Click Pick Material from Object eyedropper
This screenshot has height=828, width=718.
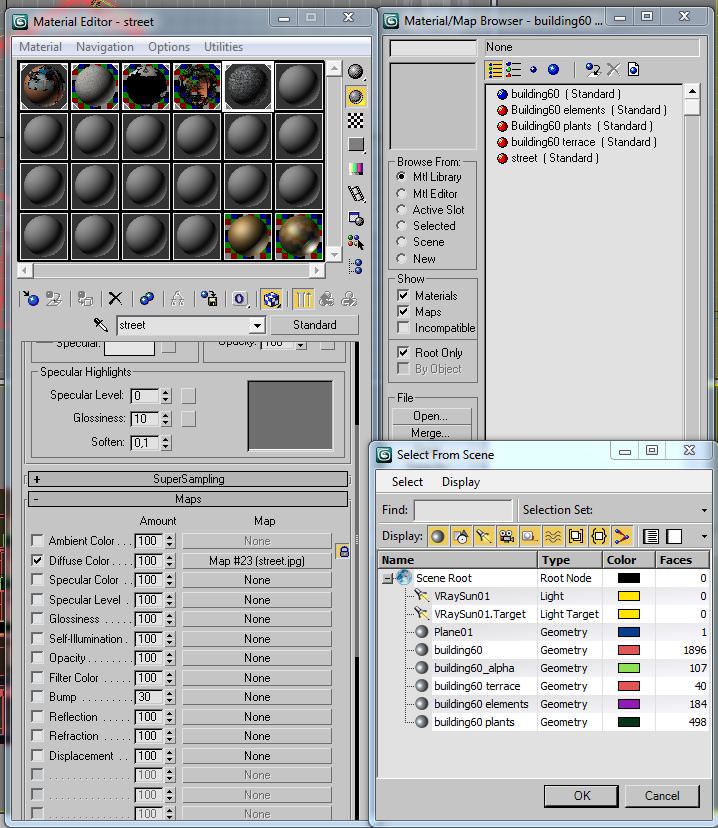coord(100,325)
